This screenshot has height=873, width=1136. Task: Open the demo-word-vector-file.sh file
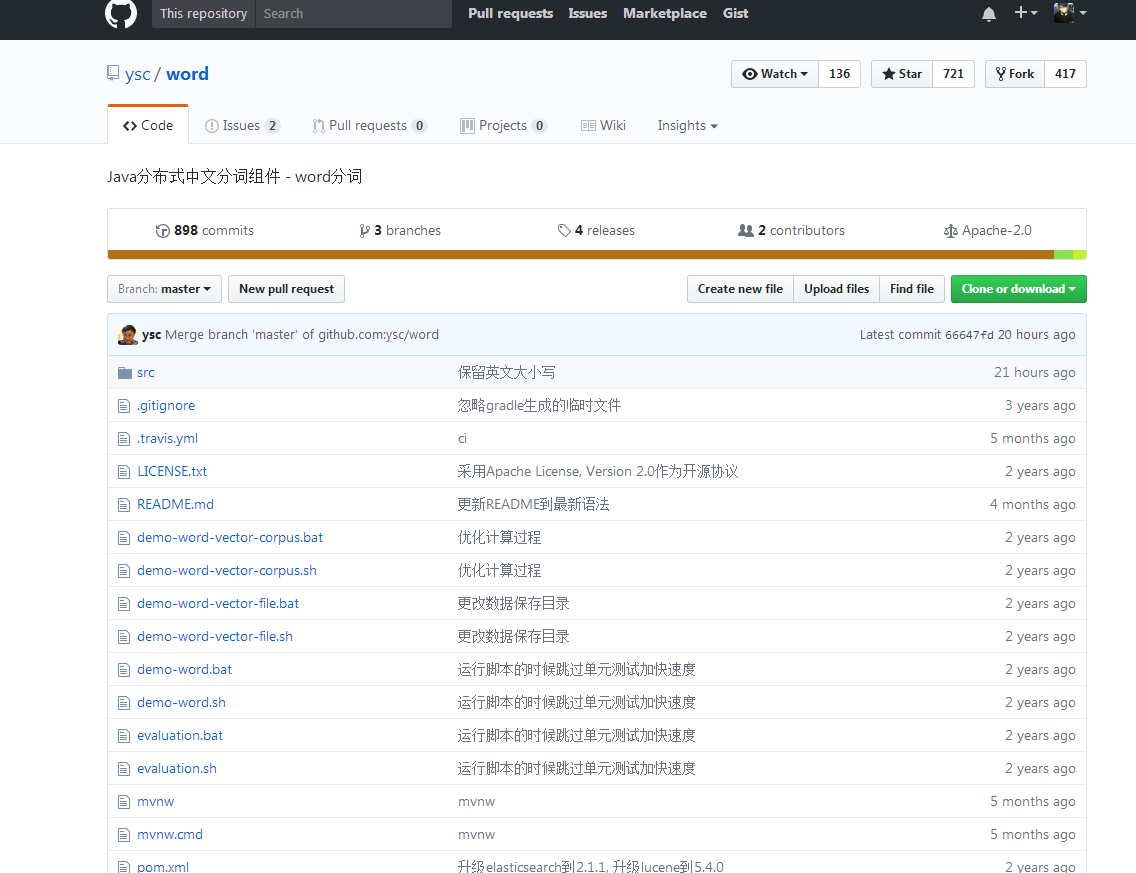(215, 637)
